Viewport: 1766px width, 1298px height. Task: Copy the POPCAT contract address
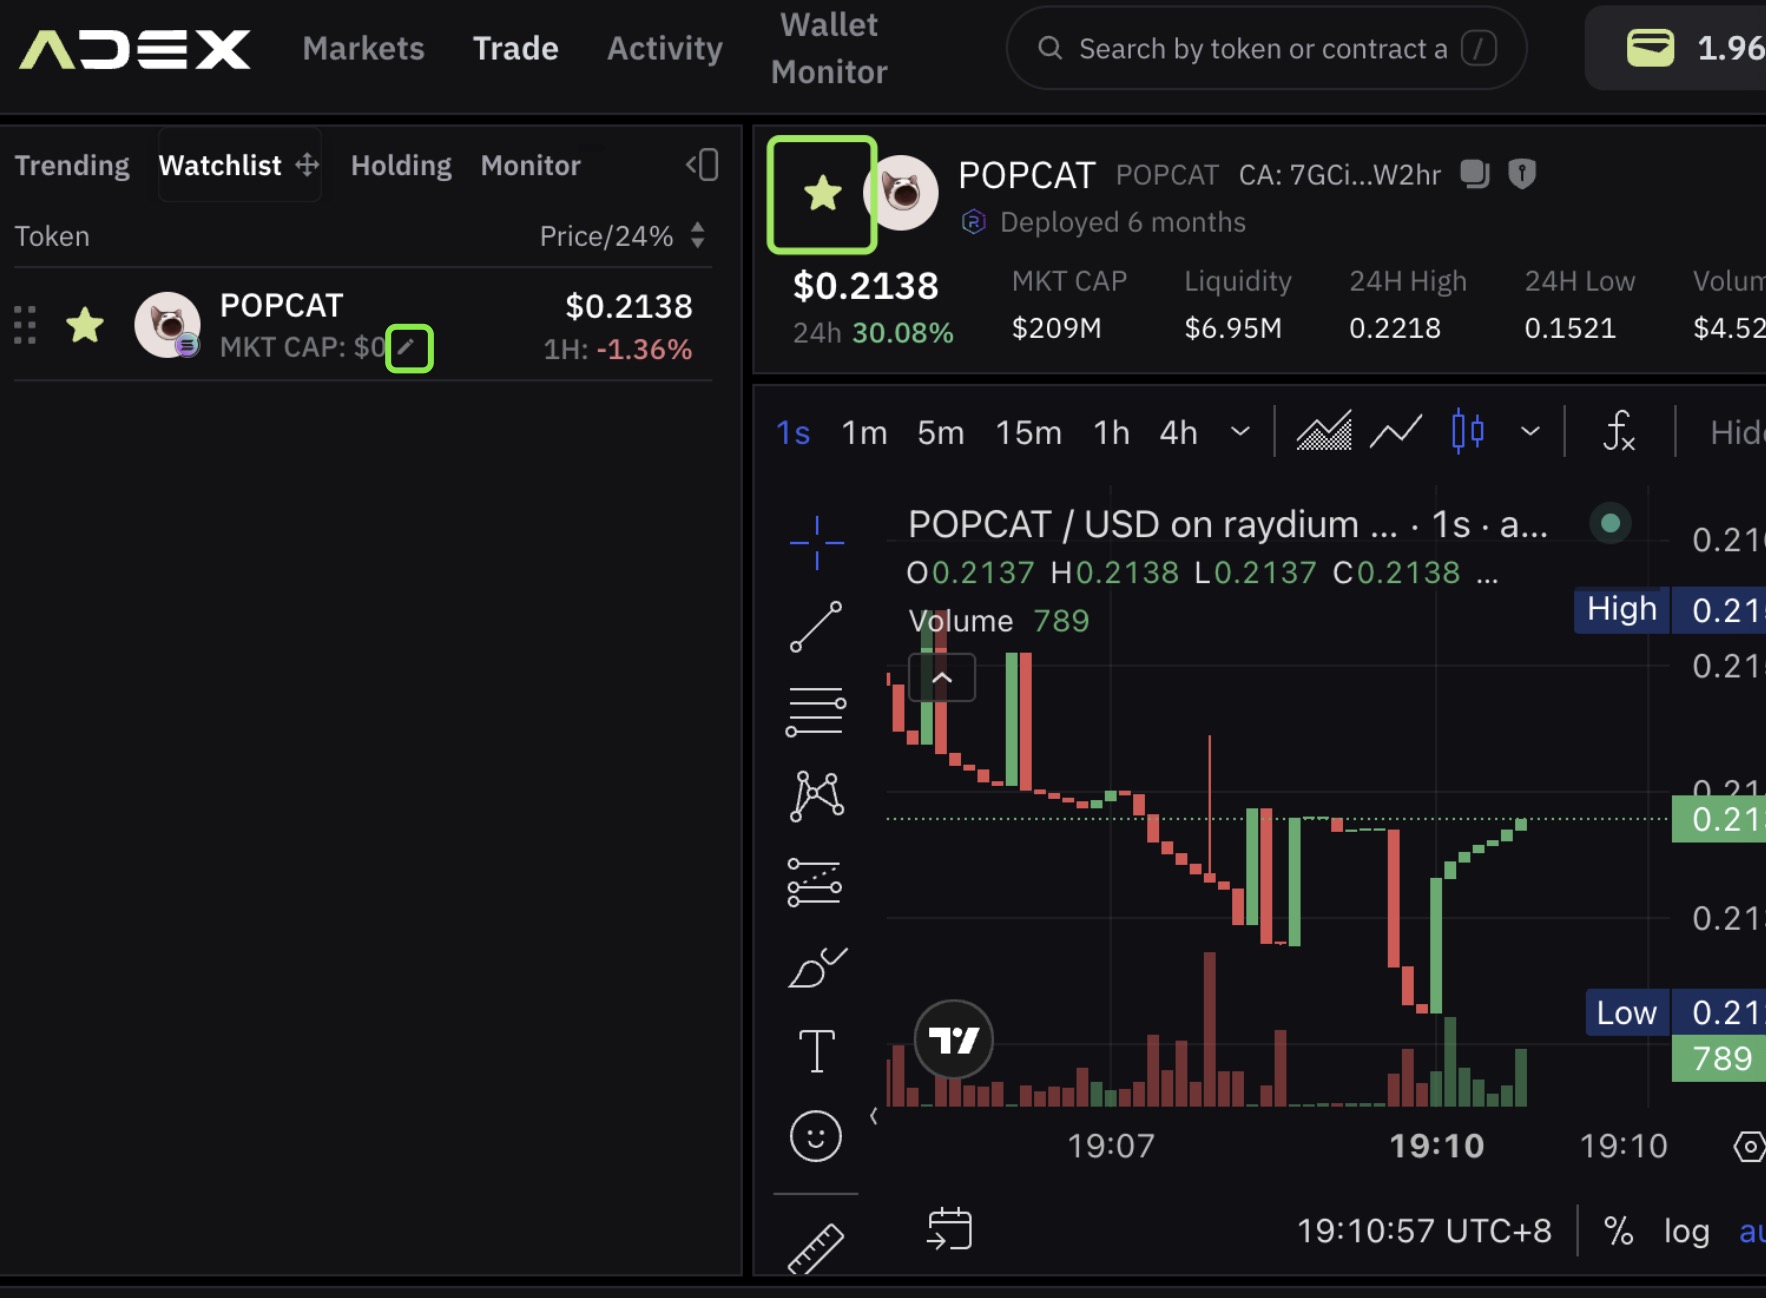click(1474, 174)
